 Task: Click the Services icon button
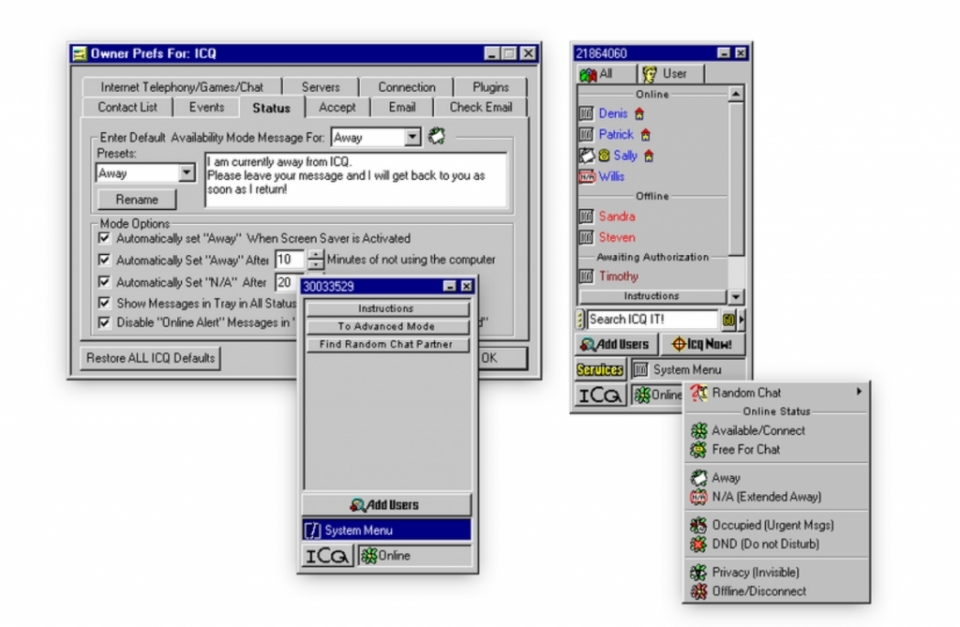click(598, 370)
